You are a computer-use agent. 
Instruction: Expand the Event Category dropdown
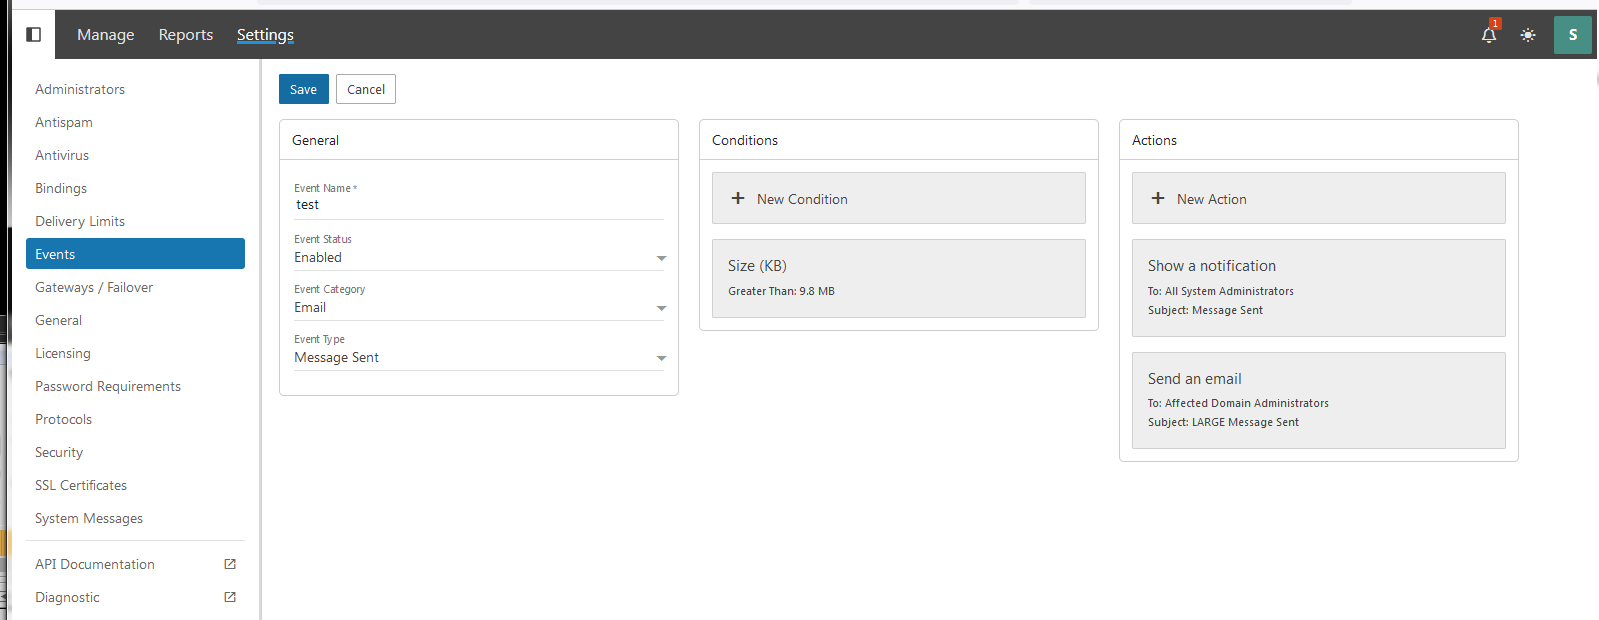pyautogui.click(x=660, y=308)
